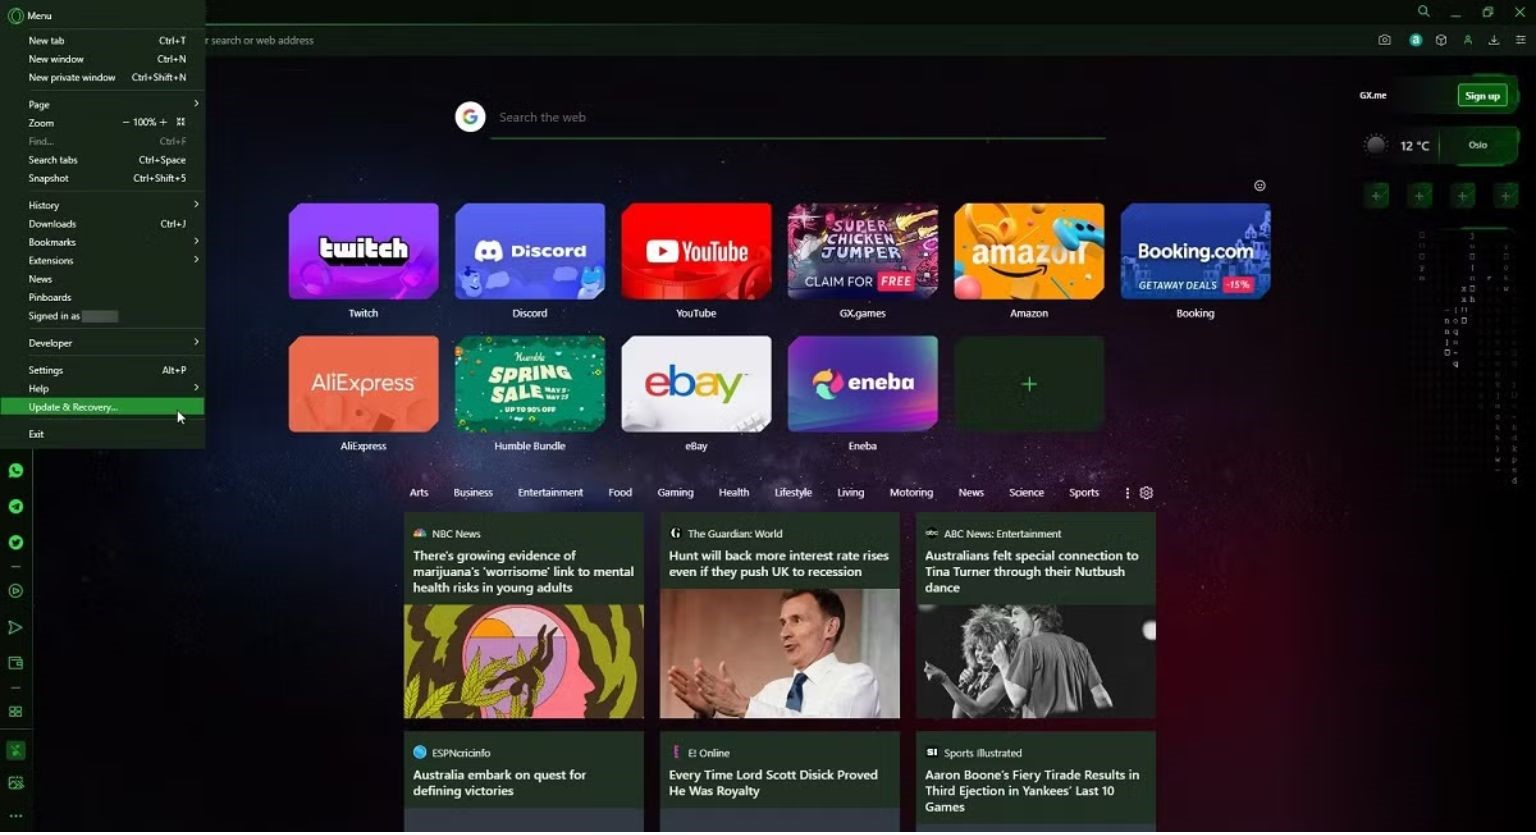Open Twitter panel in sidebar

(x=16, y=542)
